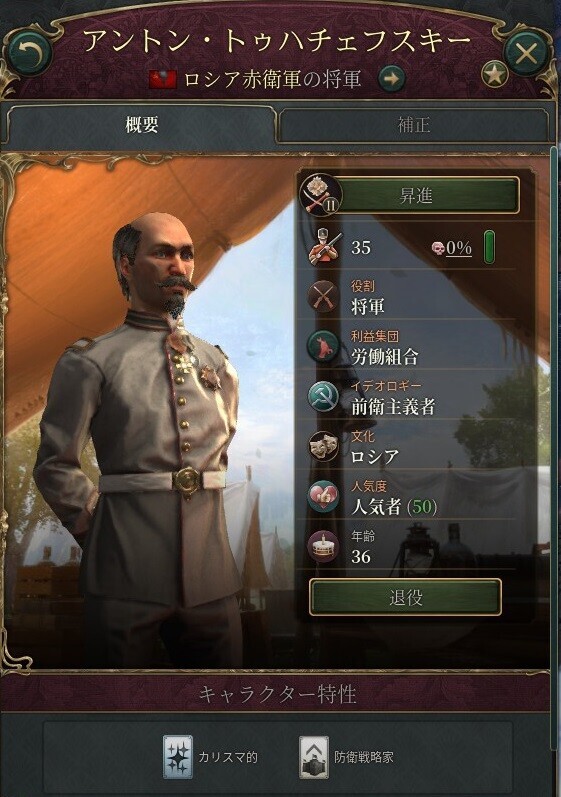
Task: Click the 防衛戦略家 trait icon
Action: pos(314,757)
